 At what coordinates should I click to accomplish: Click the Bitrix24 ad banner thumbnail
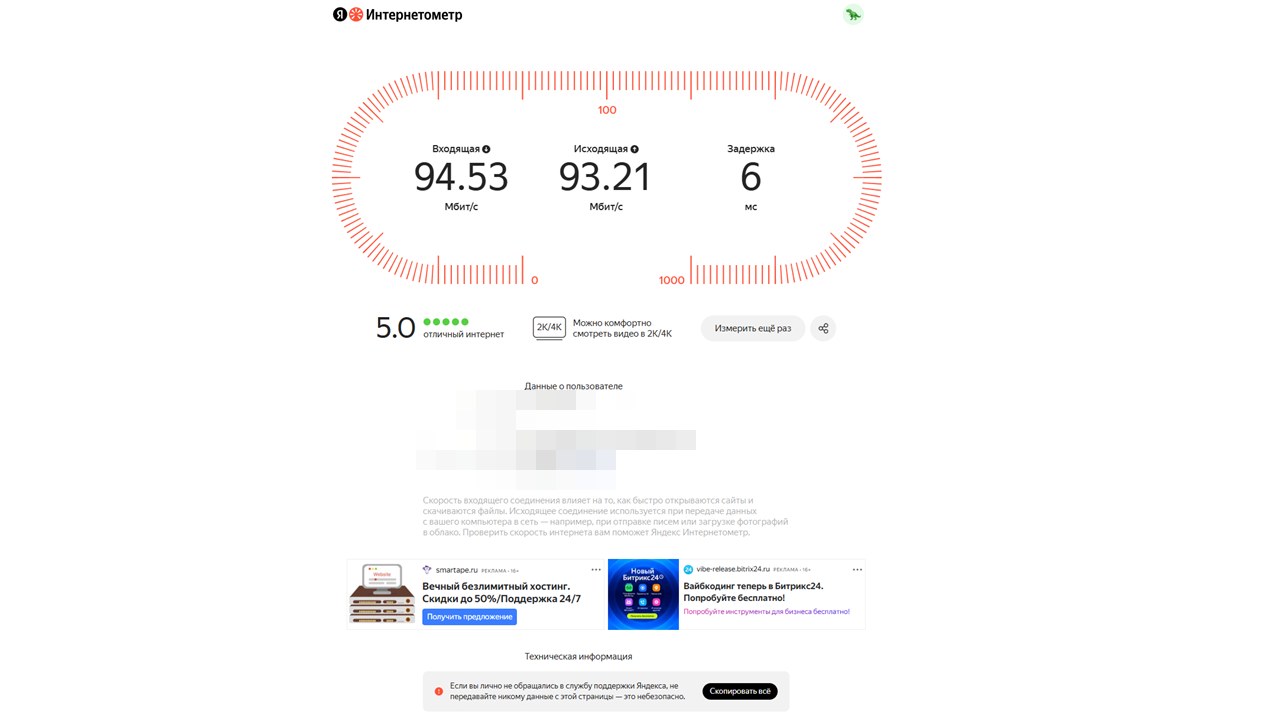(643, 594)
